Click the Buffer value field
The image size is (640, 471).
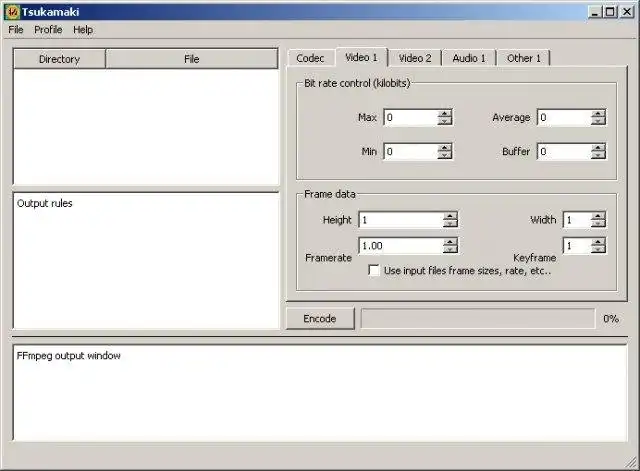pyautogui.click(x=564, y=151)
